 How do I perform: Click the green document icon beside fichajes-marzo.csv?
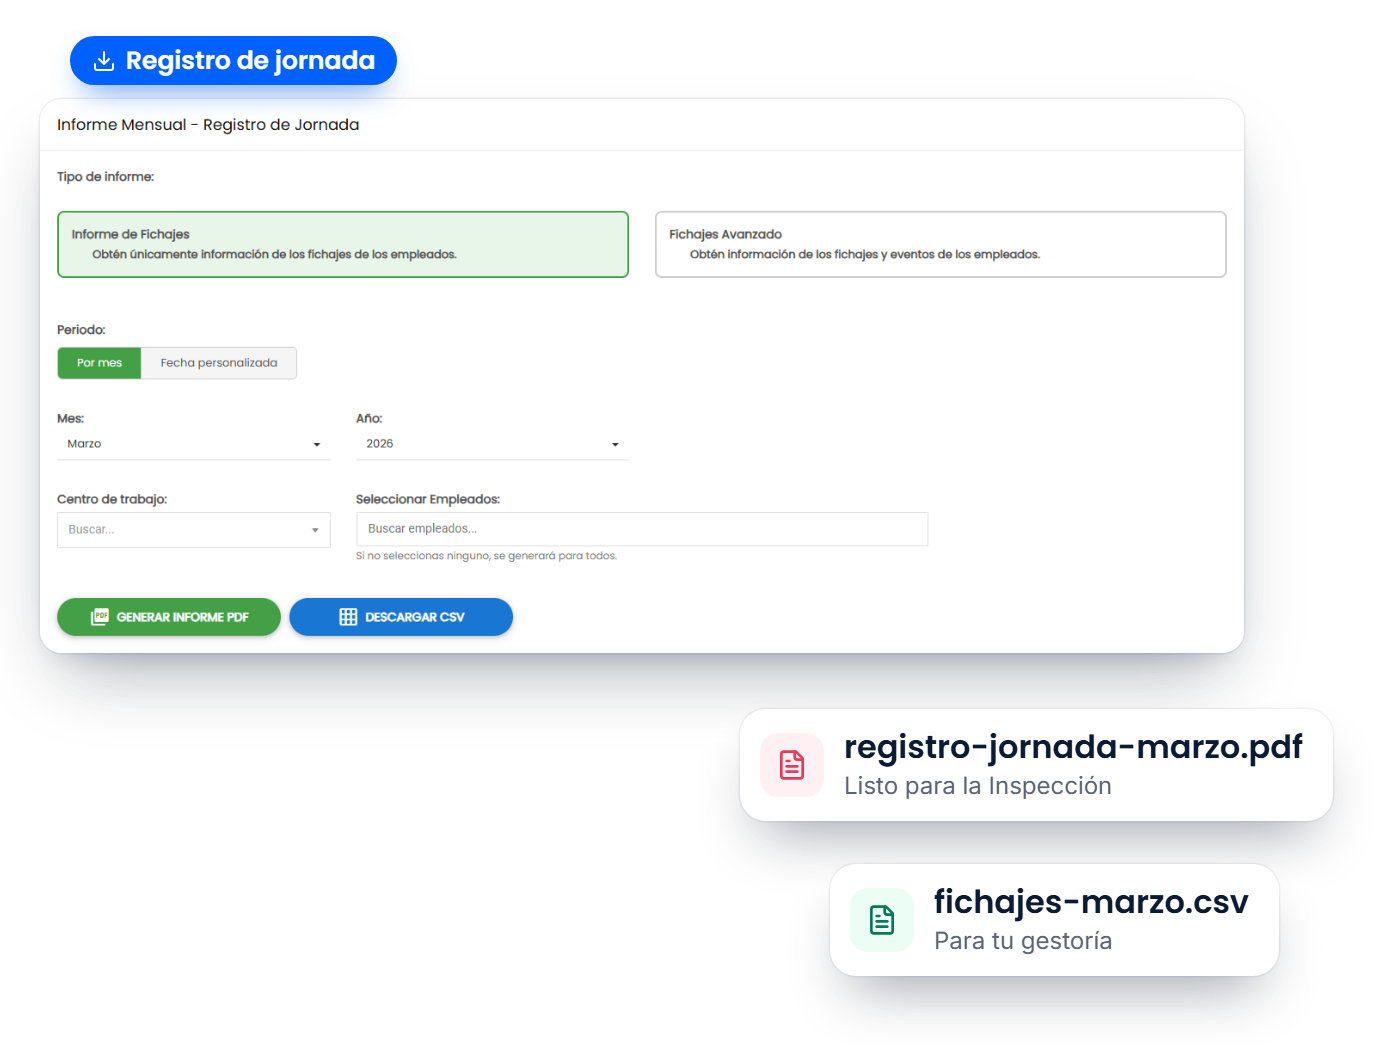tap(882, 920)
